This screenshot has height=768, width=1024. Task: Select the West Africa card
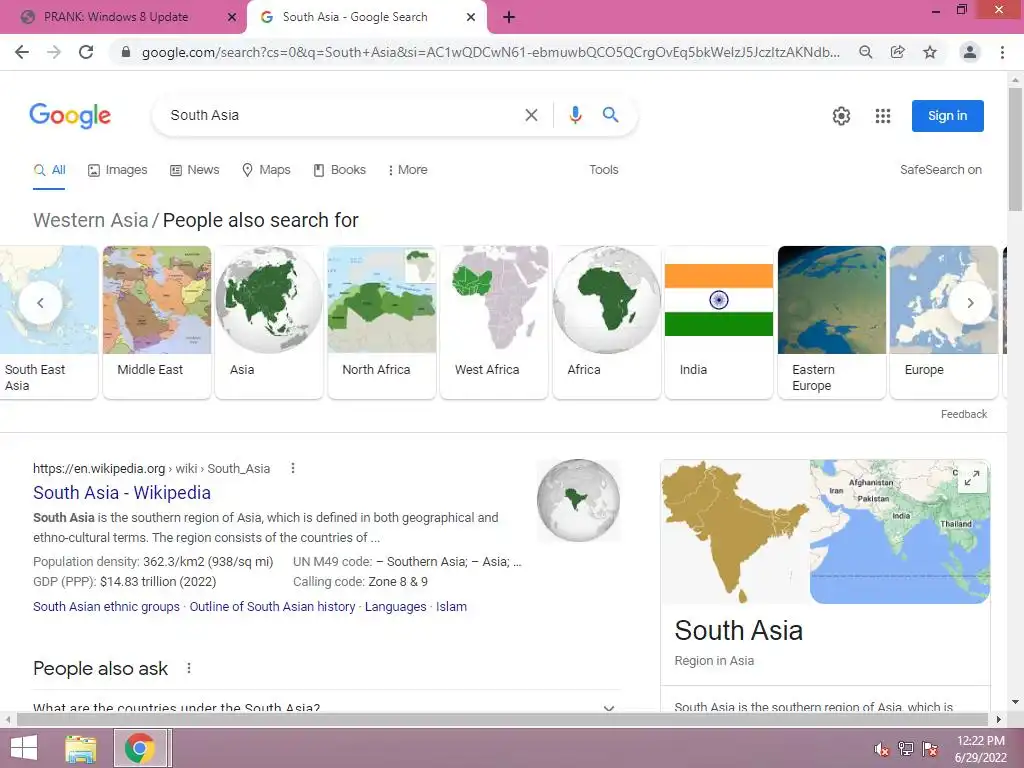click(x=494, y=322)
